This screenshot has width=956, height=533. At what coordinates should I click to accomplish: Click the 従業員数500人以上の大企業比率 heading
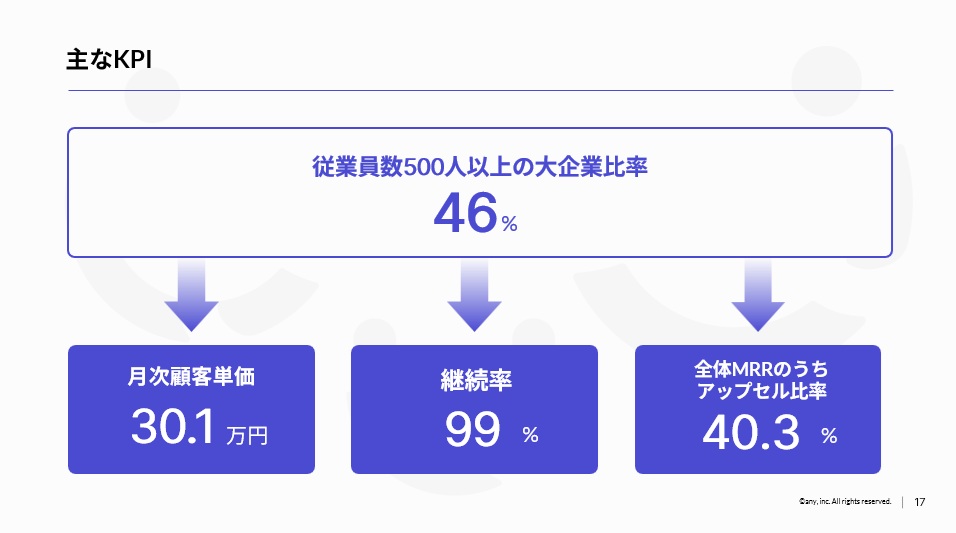[x=480, y=166]
